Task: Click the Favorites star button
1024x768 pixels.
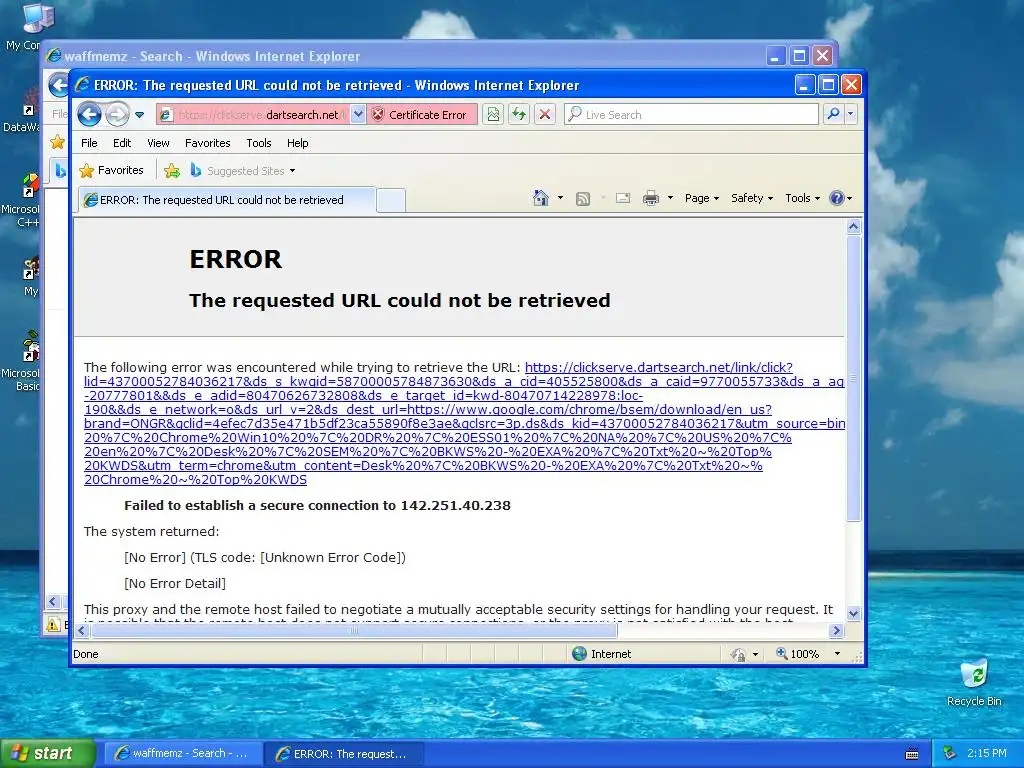Action: point(111,170)
